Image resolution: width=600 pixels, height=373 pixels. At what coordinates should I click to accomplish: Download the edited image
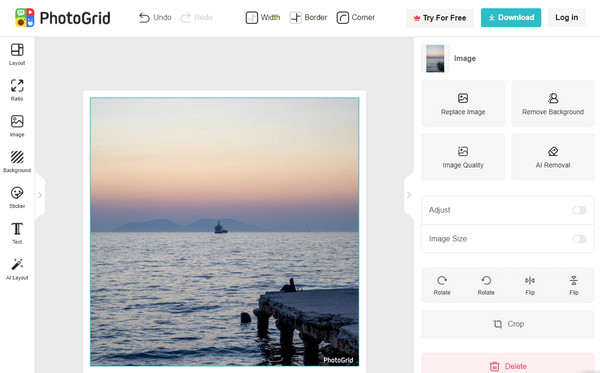[511, 18]
